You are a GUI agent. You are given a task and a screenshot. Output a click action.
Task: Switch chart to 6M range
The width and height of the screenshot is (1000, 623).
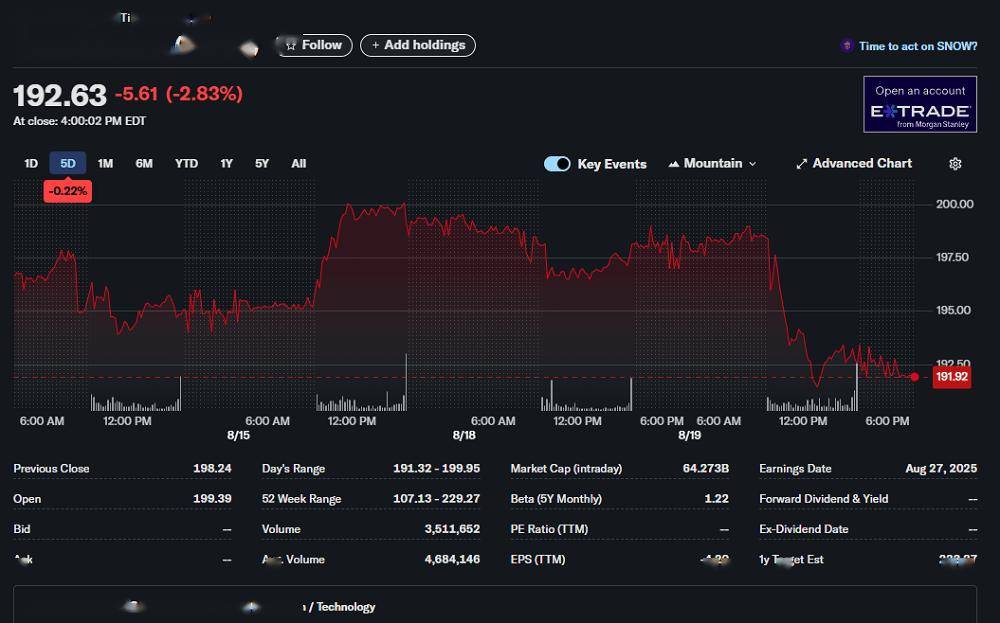click(x=144, y=164)
